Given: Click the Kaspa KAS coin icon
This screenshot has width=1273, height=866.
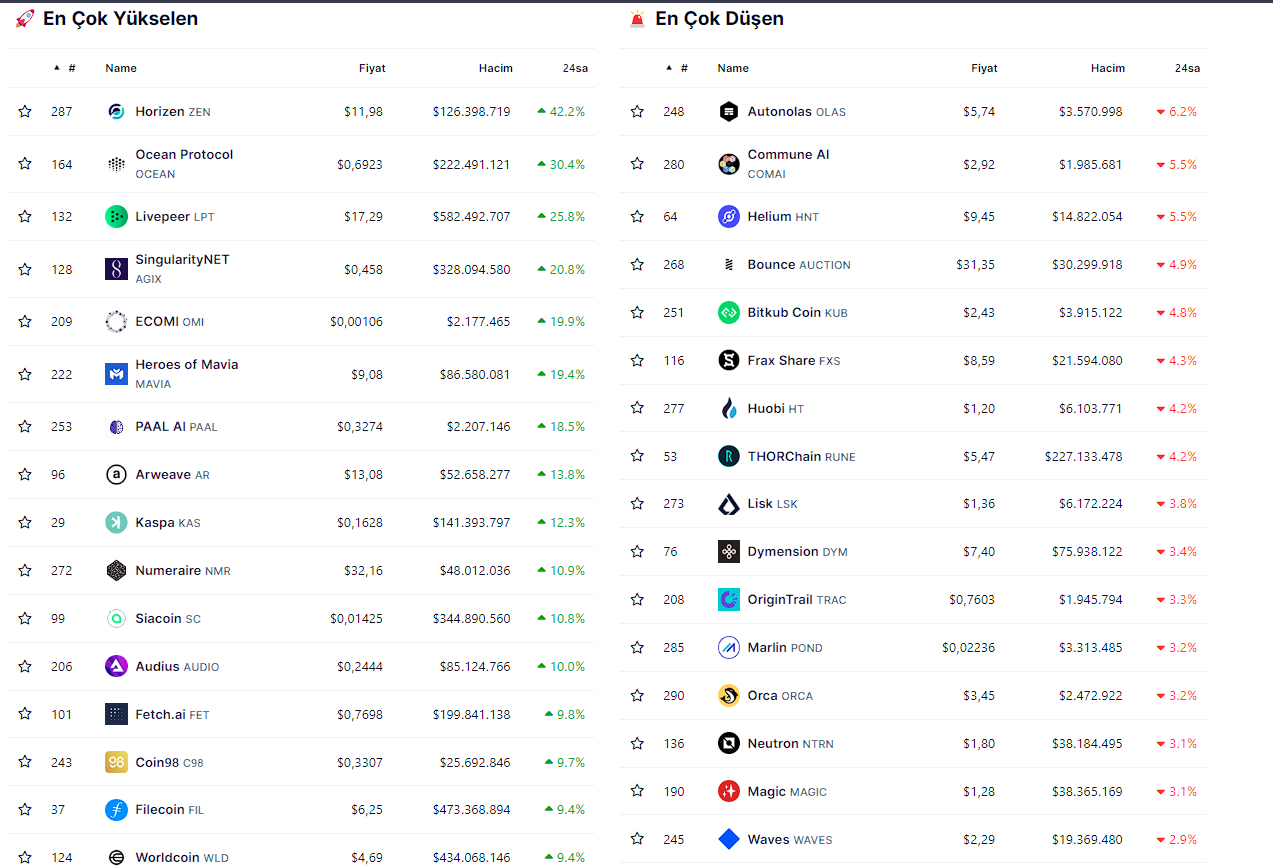Looking at the screenshot, I should [x=116, y=522].
